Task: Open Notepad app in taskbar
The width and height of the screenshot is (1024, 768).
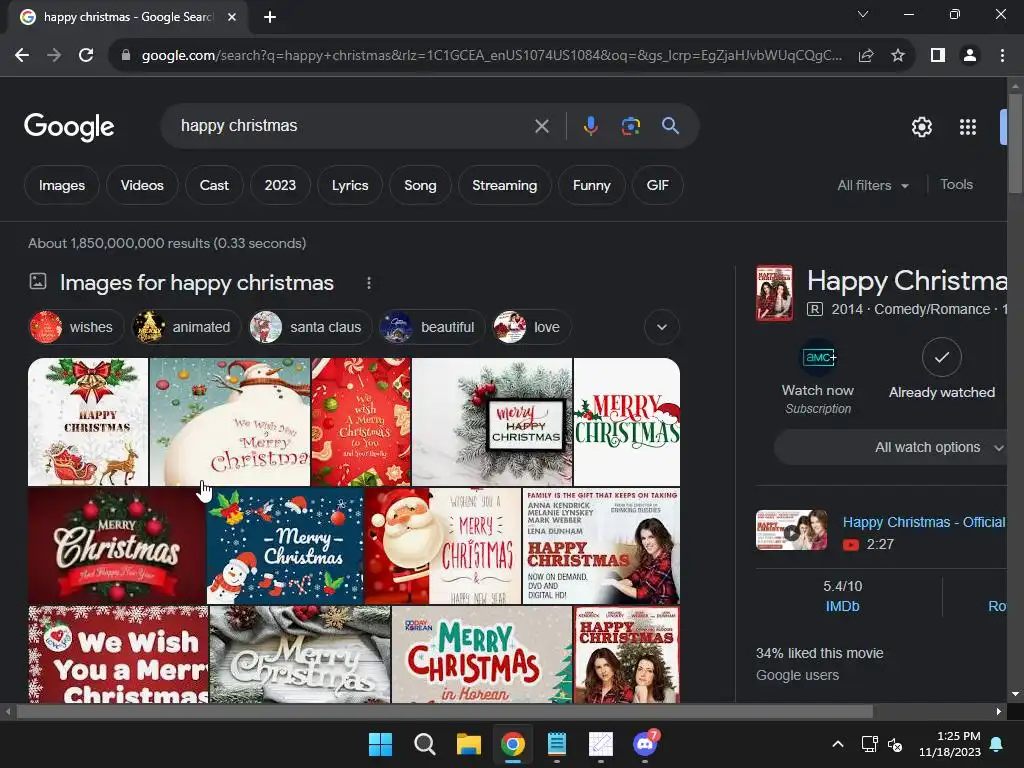Action: click(556, 744)
